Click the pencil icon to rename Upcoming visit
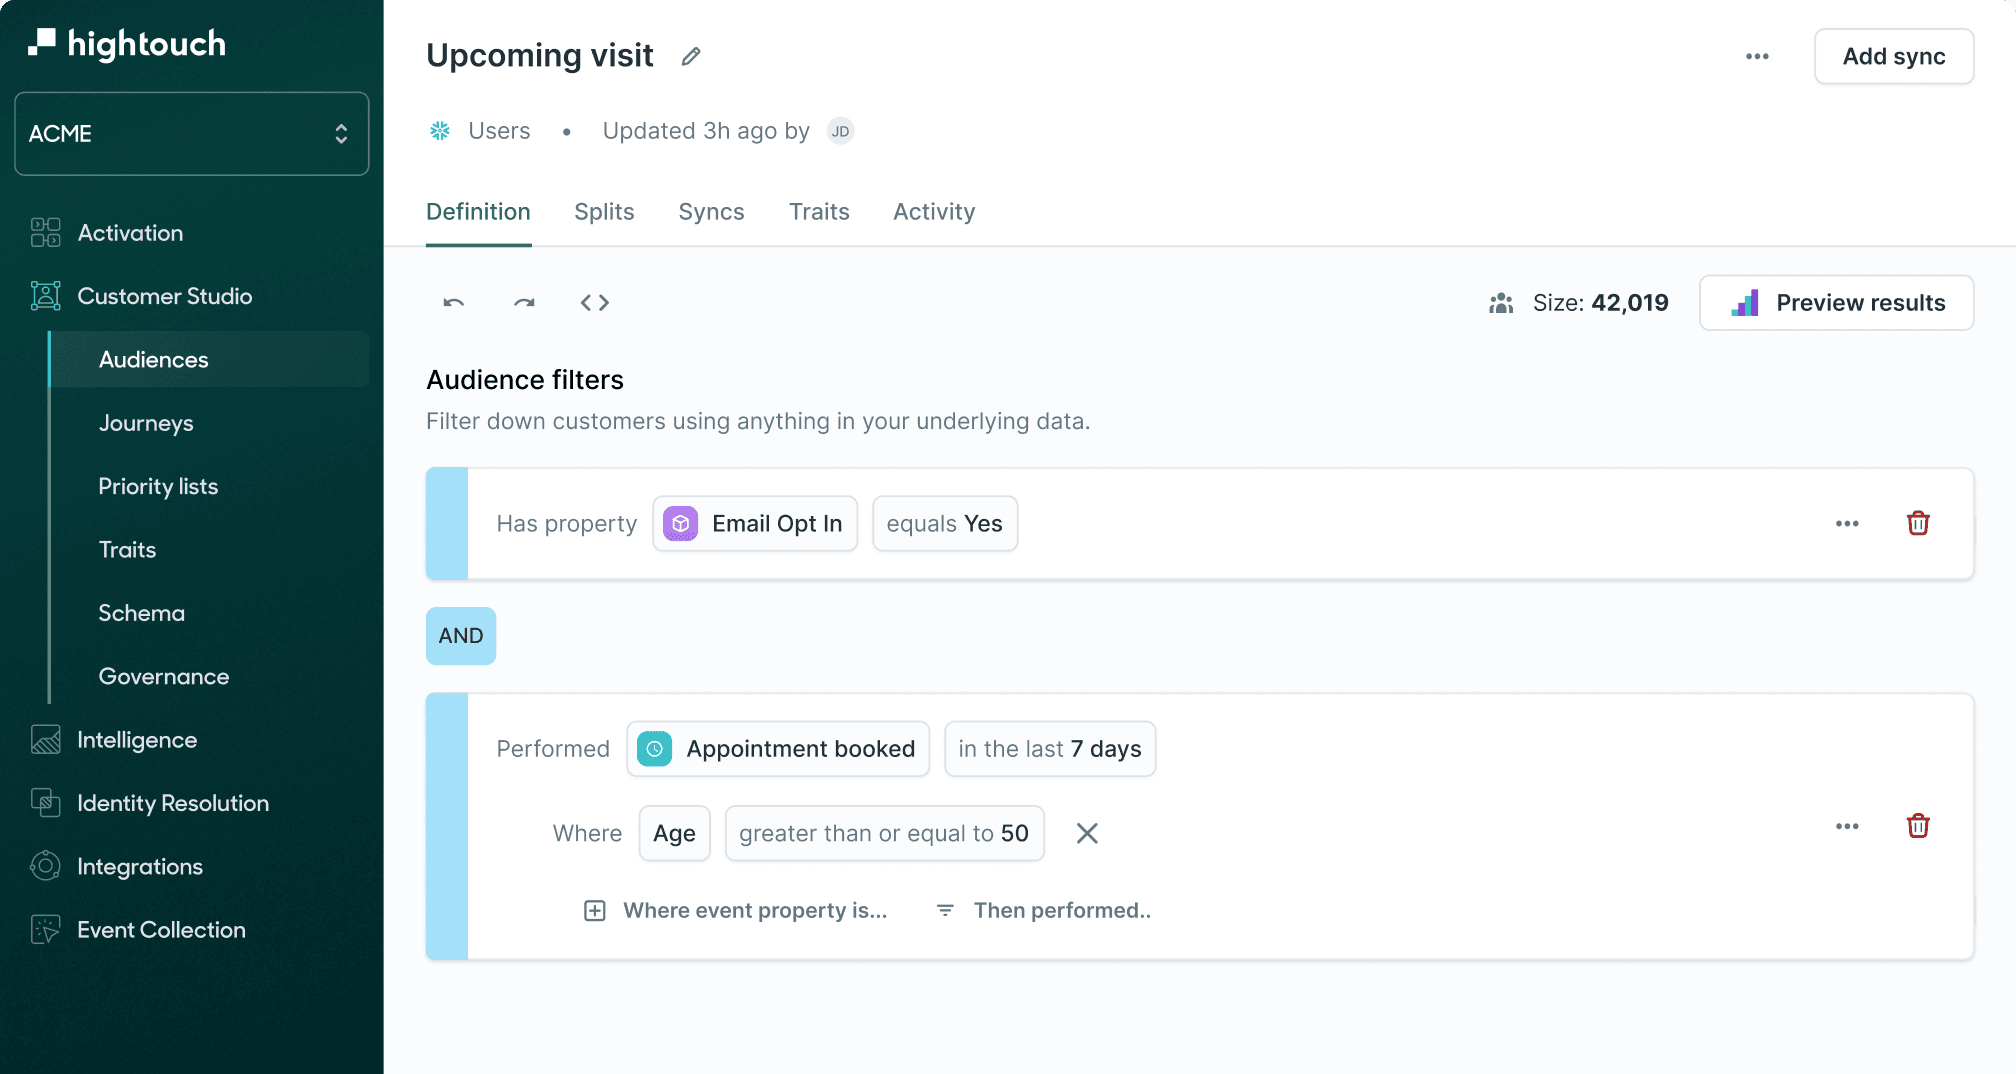2016x1074 pixels. pos(690,56)
